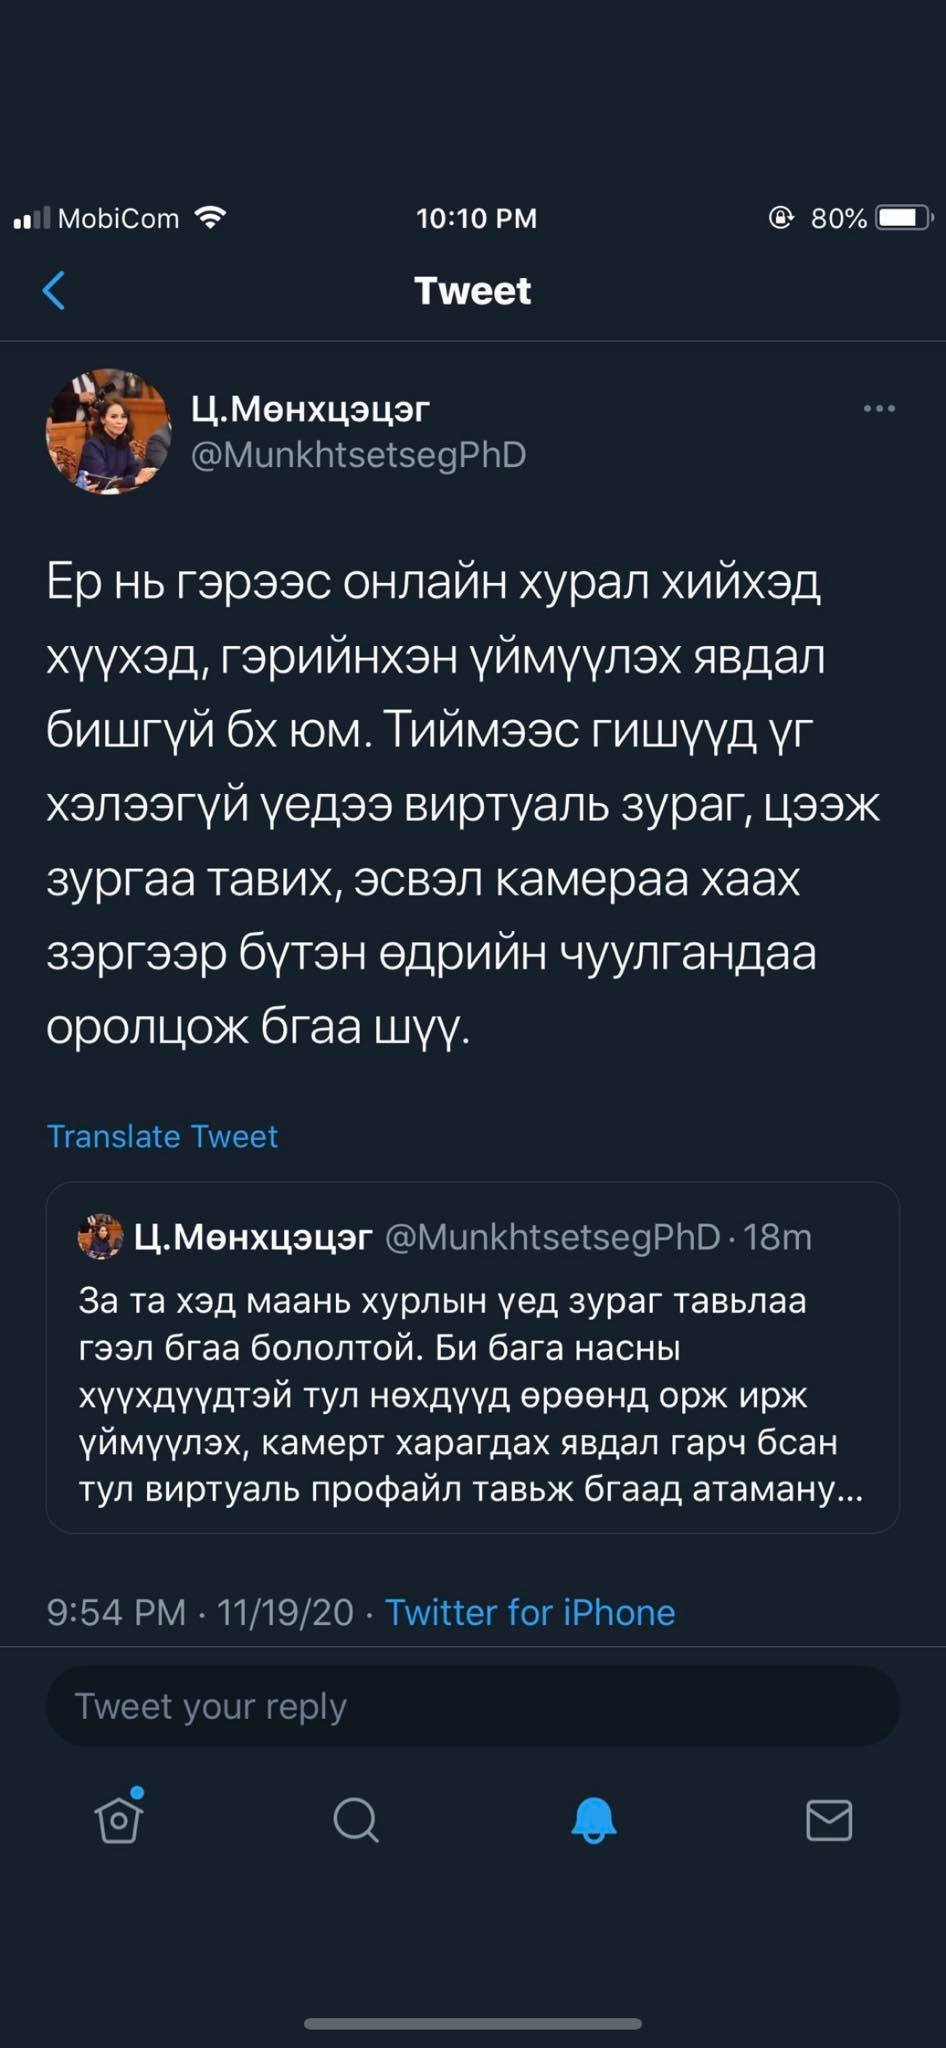Open the three-dot tweet options menu
This screenshot has height=2048, width=946.
pos(879,408)
